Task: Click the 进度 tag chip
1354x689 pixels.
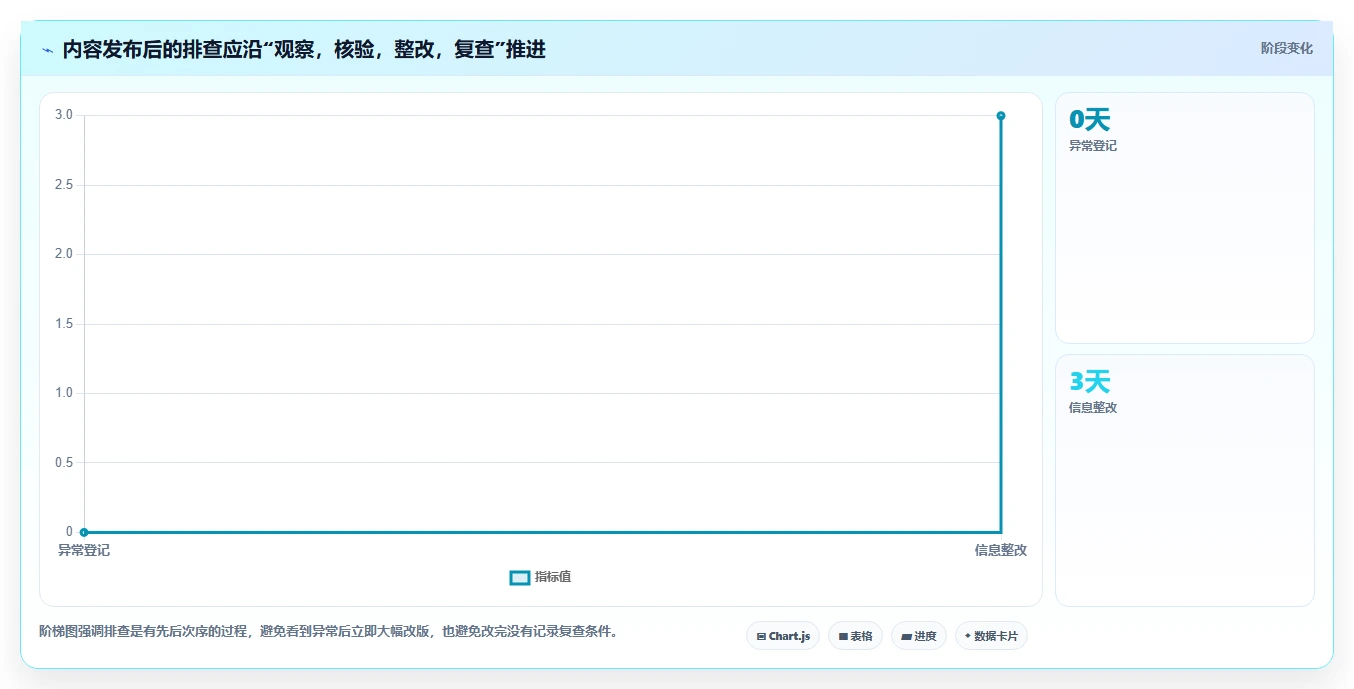Action: click(x=919, y=636)
